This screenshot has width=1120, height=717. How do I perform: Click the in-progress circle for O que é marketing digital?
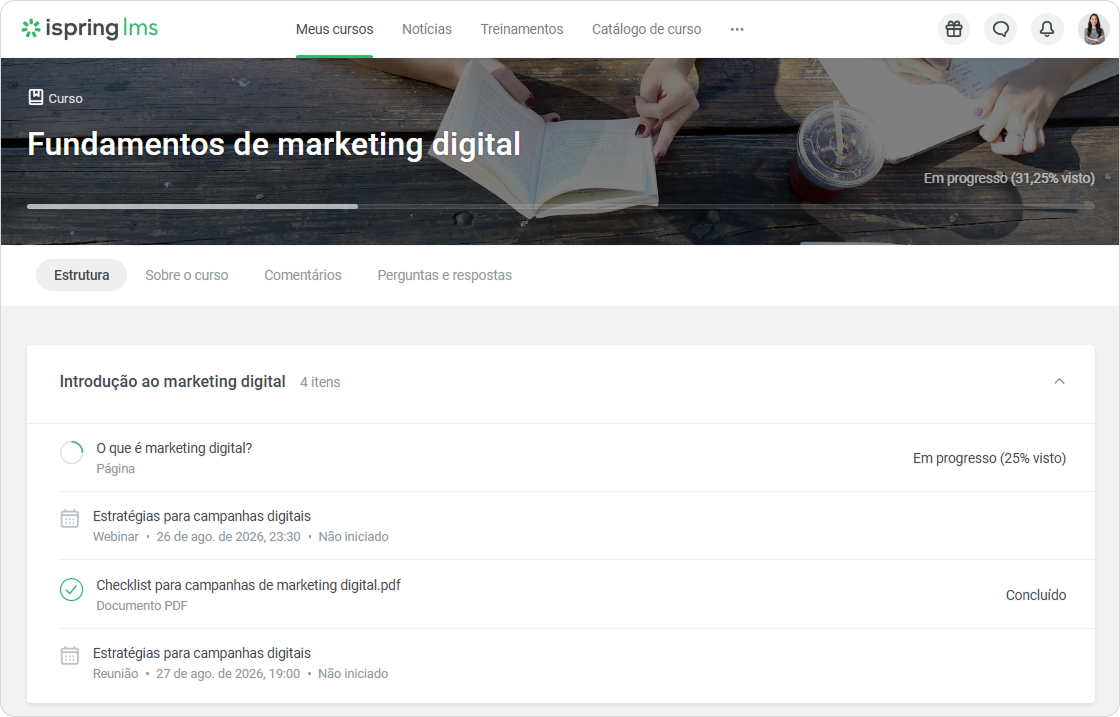(71, 453)
